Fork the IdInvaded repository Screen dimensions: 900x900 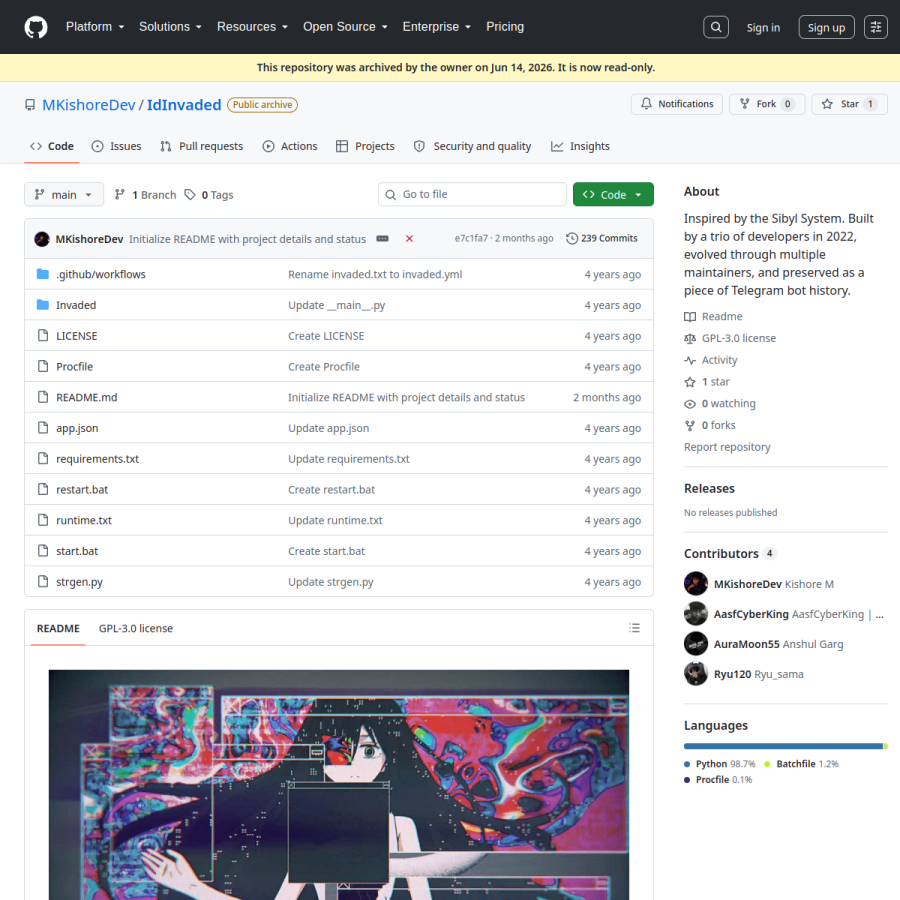click(x=767, y=104)
